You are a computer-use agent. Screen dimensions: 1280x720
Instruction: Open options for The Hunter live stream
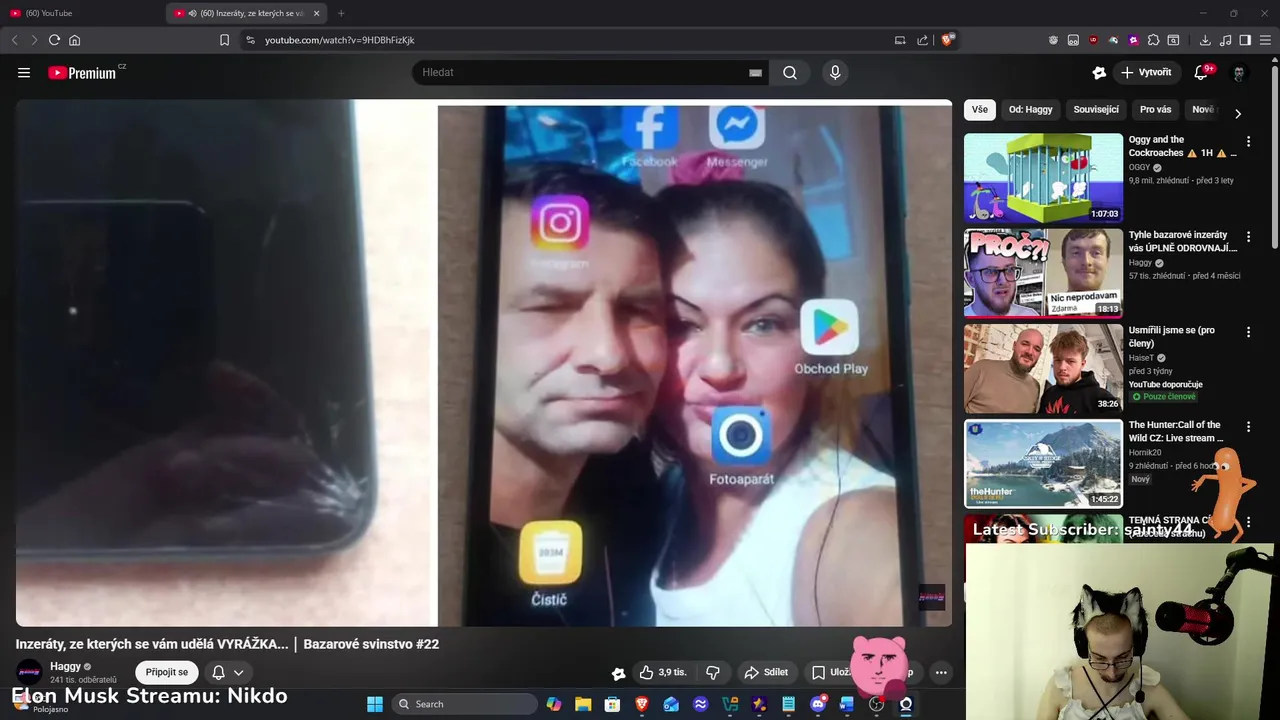1248,427
